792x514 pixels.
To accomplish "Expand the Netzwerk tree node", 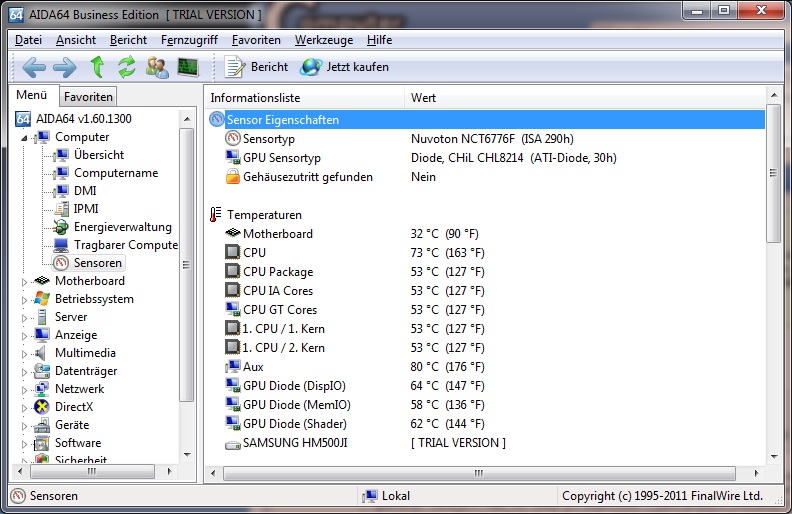I will 24,390.
